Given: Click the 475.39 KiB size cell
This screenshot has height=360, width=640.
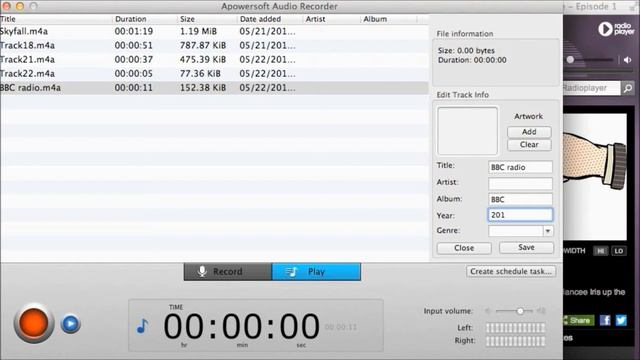Looking at the screenshot, I should (x=203, y=60).
